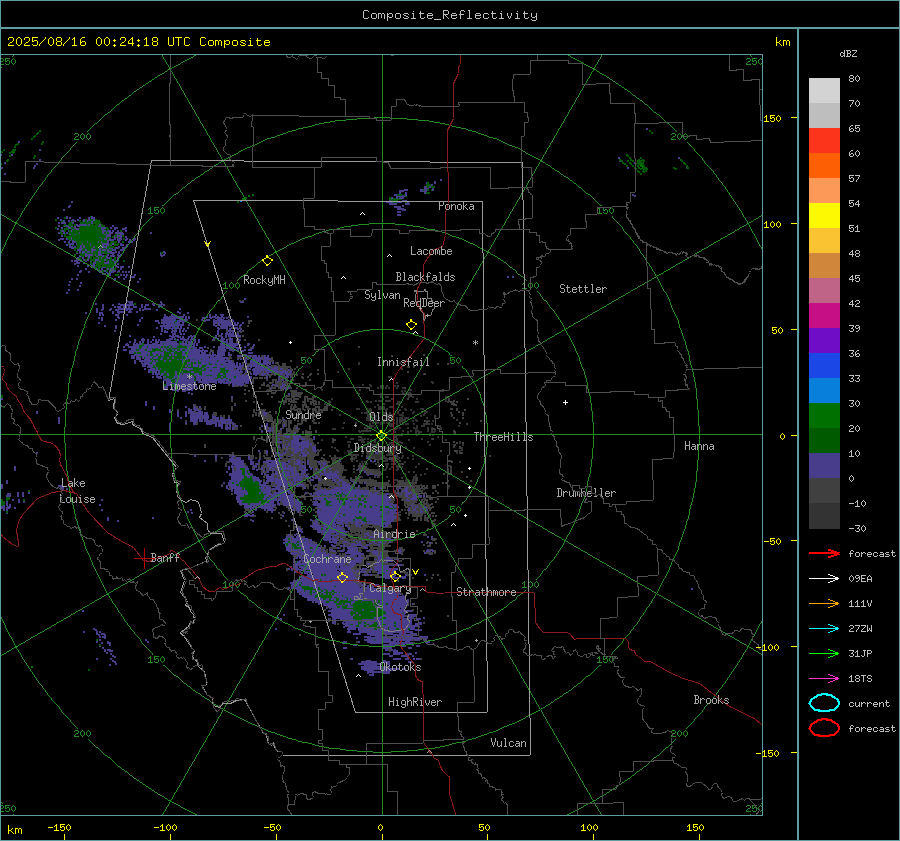Click the Blackfalds city label
This screenshot has width=900, height=841.
[425, 277]
